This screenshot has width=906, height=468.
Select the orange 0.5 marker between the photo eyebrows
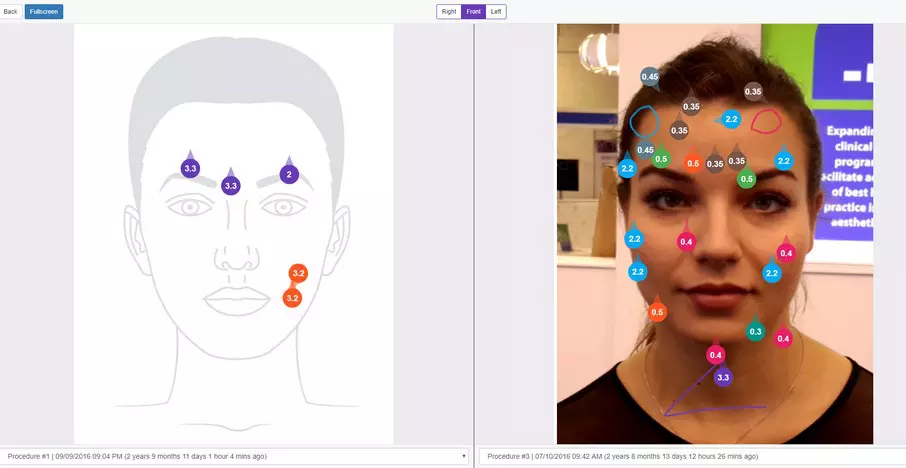coord(693,163)
